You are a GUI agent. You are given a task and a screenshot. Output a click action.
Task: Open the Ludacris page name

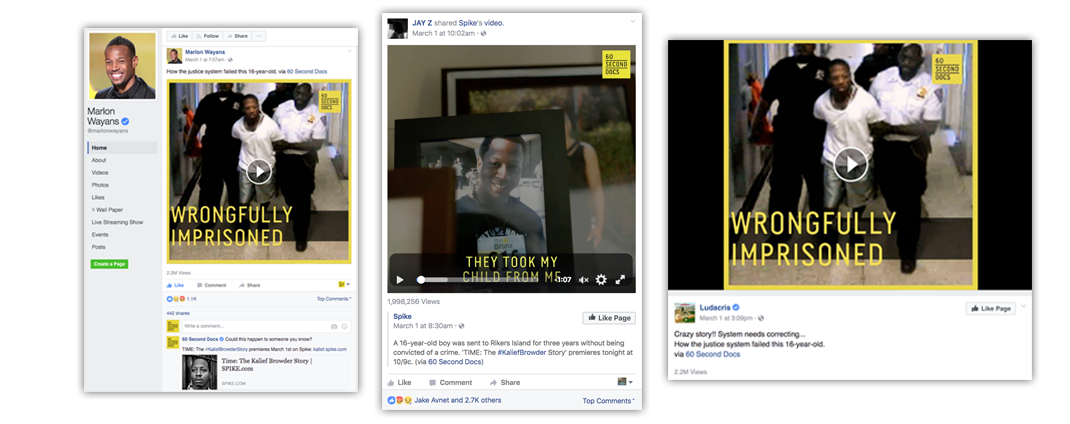tap(715, 308)
